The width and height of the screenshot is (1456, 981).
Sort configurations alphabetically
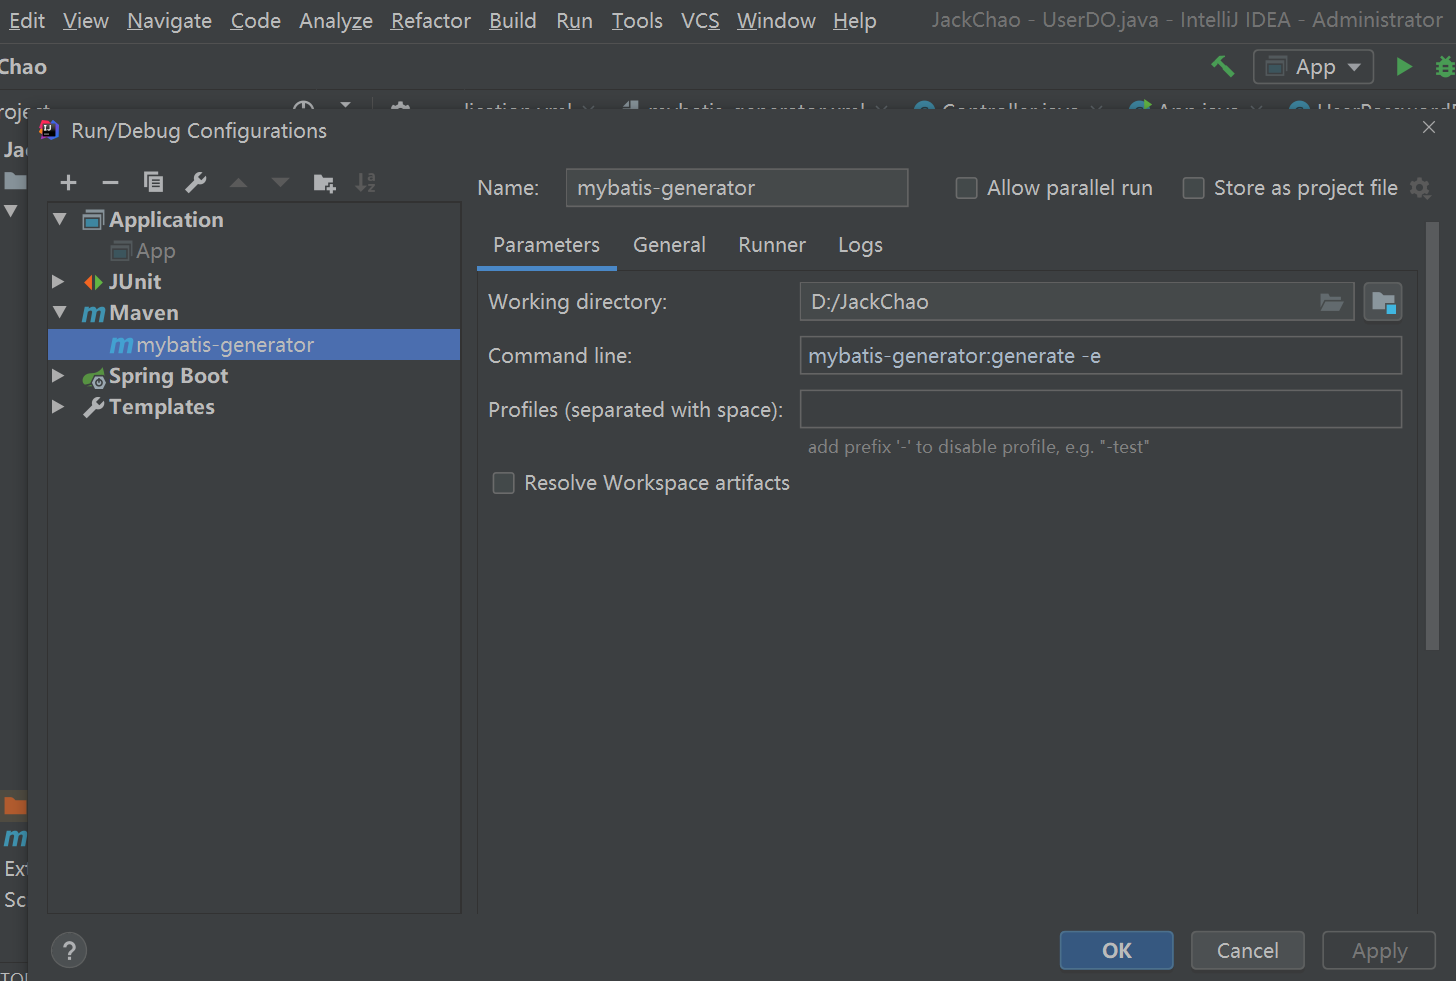pos(366,182)
